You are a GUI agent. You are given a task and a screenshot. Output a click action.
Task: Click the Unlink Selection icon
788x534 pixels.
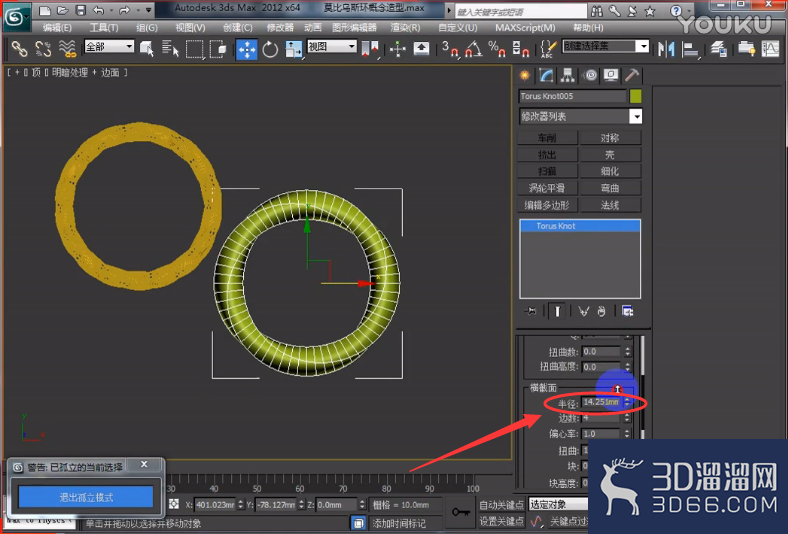[x=43, y=49]
